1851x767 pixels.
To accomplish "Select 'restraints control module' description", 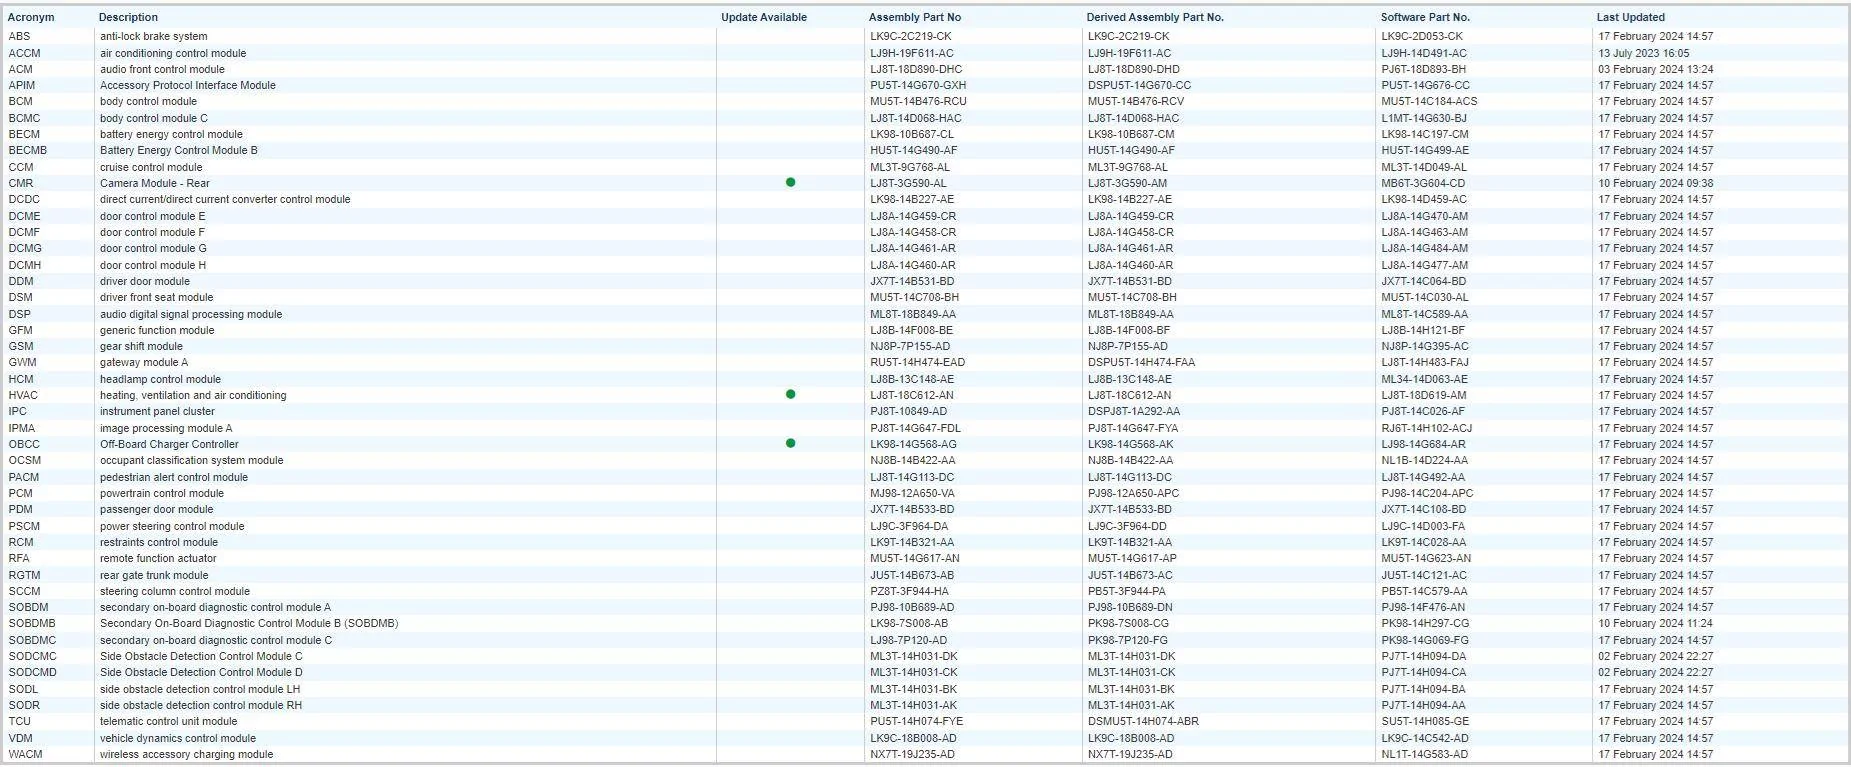I will [159, 543].
